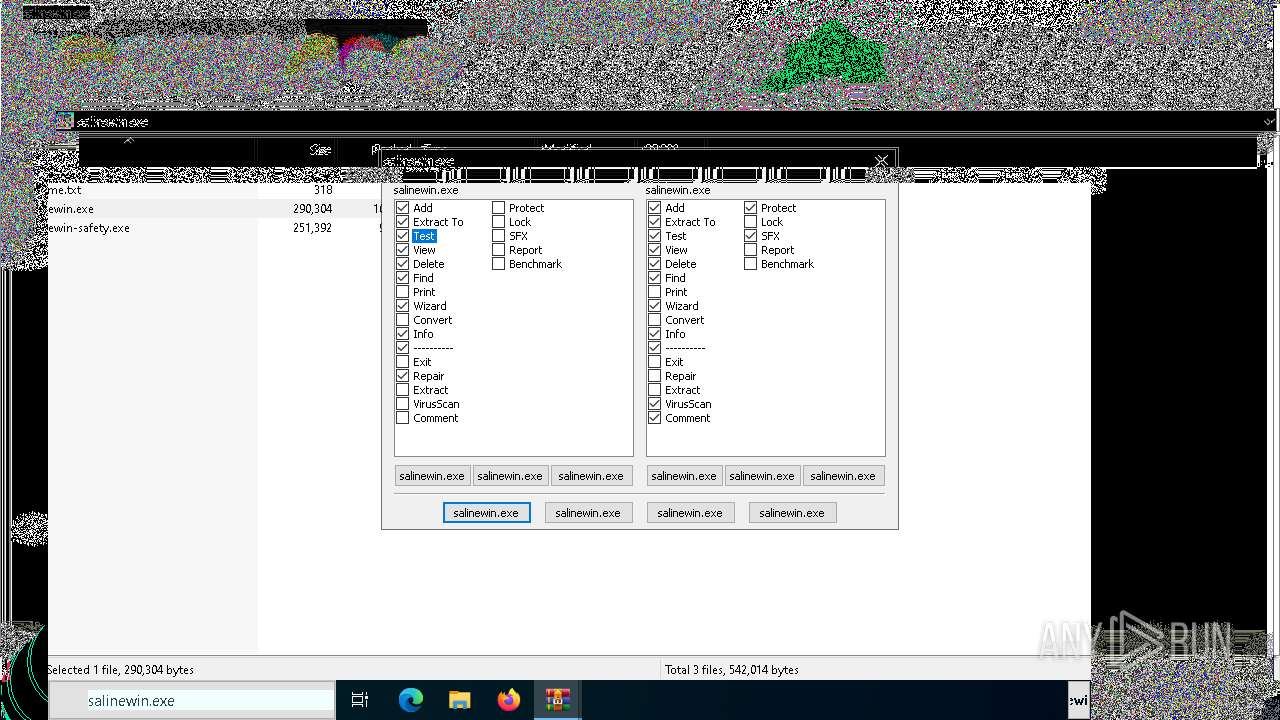The width and height of the screenshot is (1280, 720).
Task: Toggle the highlighted Test checkbox
Action: point(403,236)
